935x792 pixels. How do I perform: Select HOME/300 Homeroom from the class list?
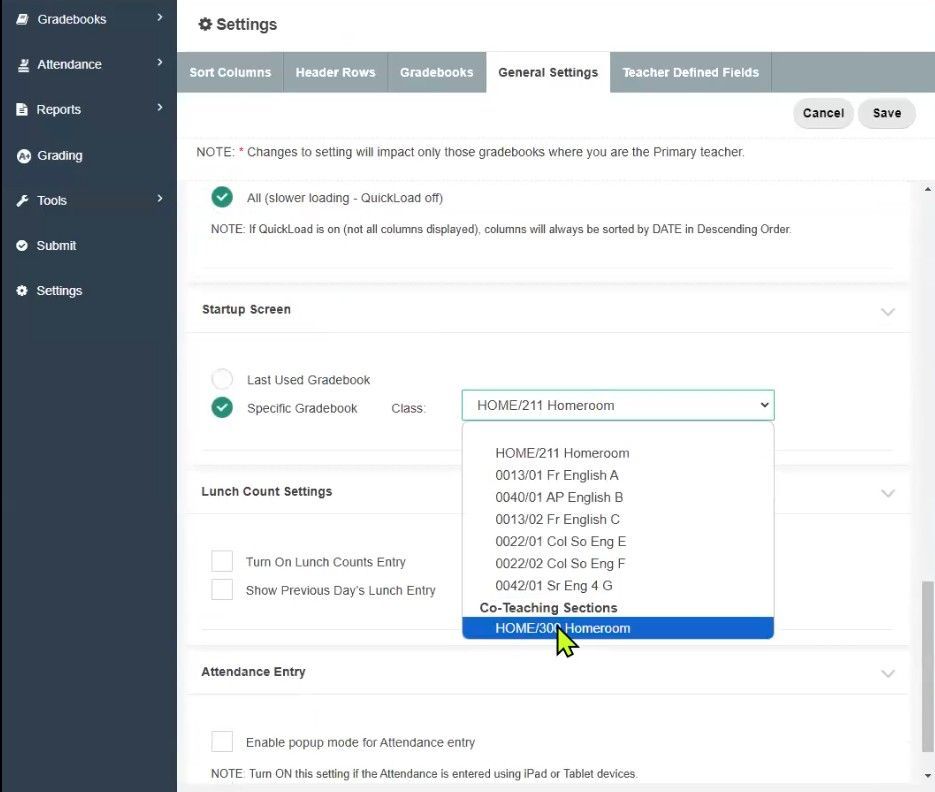click(x=562, y=628)
